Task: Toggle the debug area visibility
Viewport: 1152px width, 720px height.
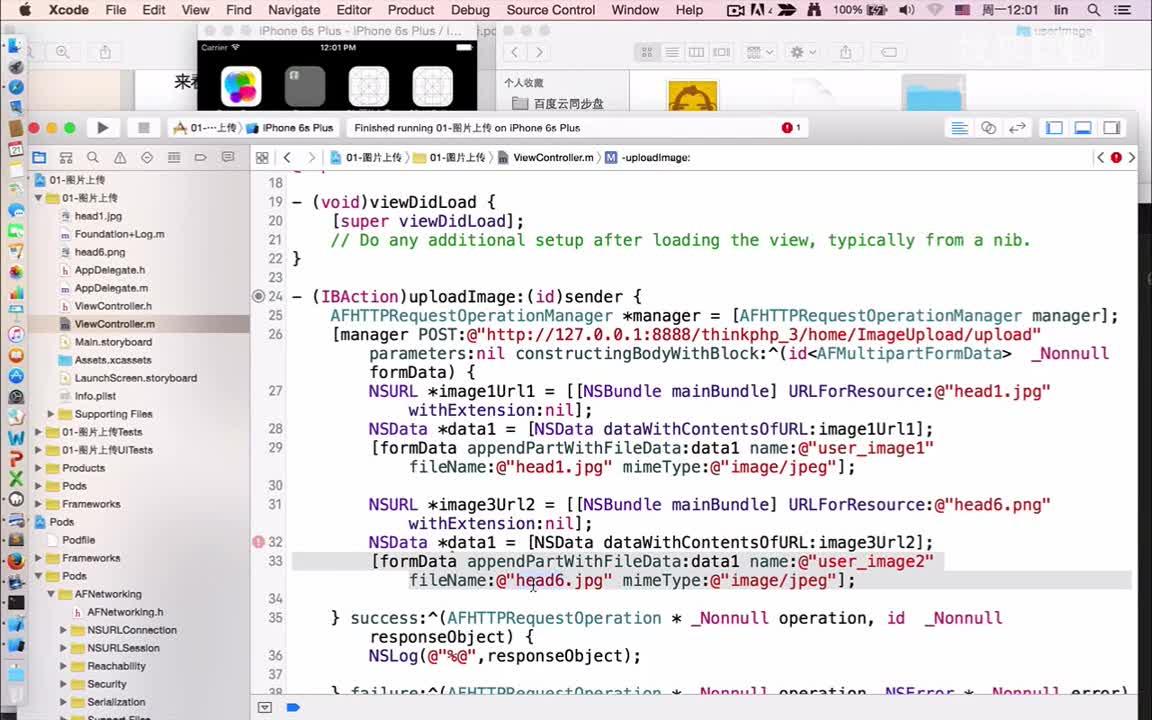Action: [1083, 128]
